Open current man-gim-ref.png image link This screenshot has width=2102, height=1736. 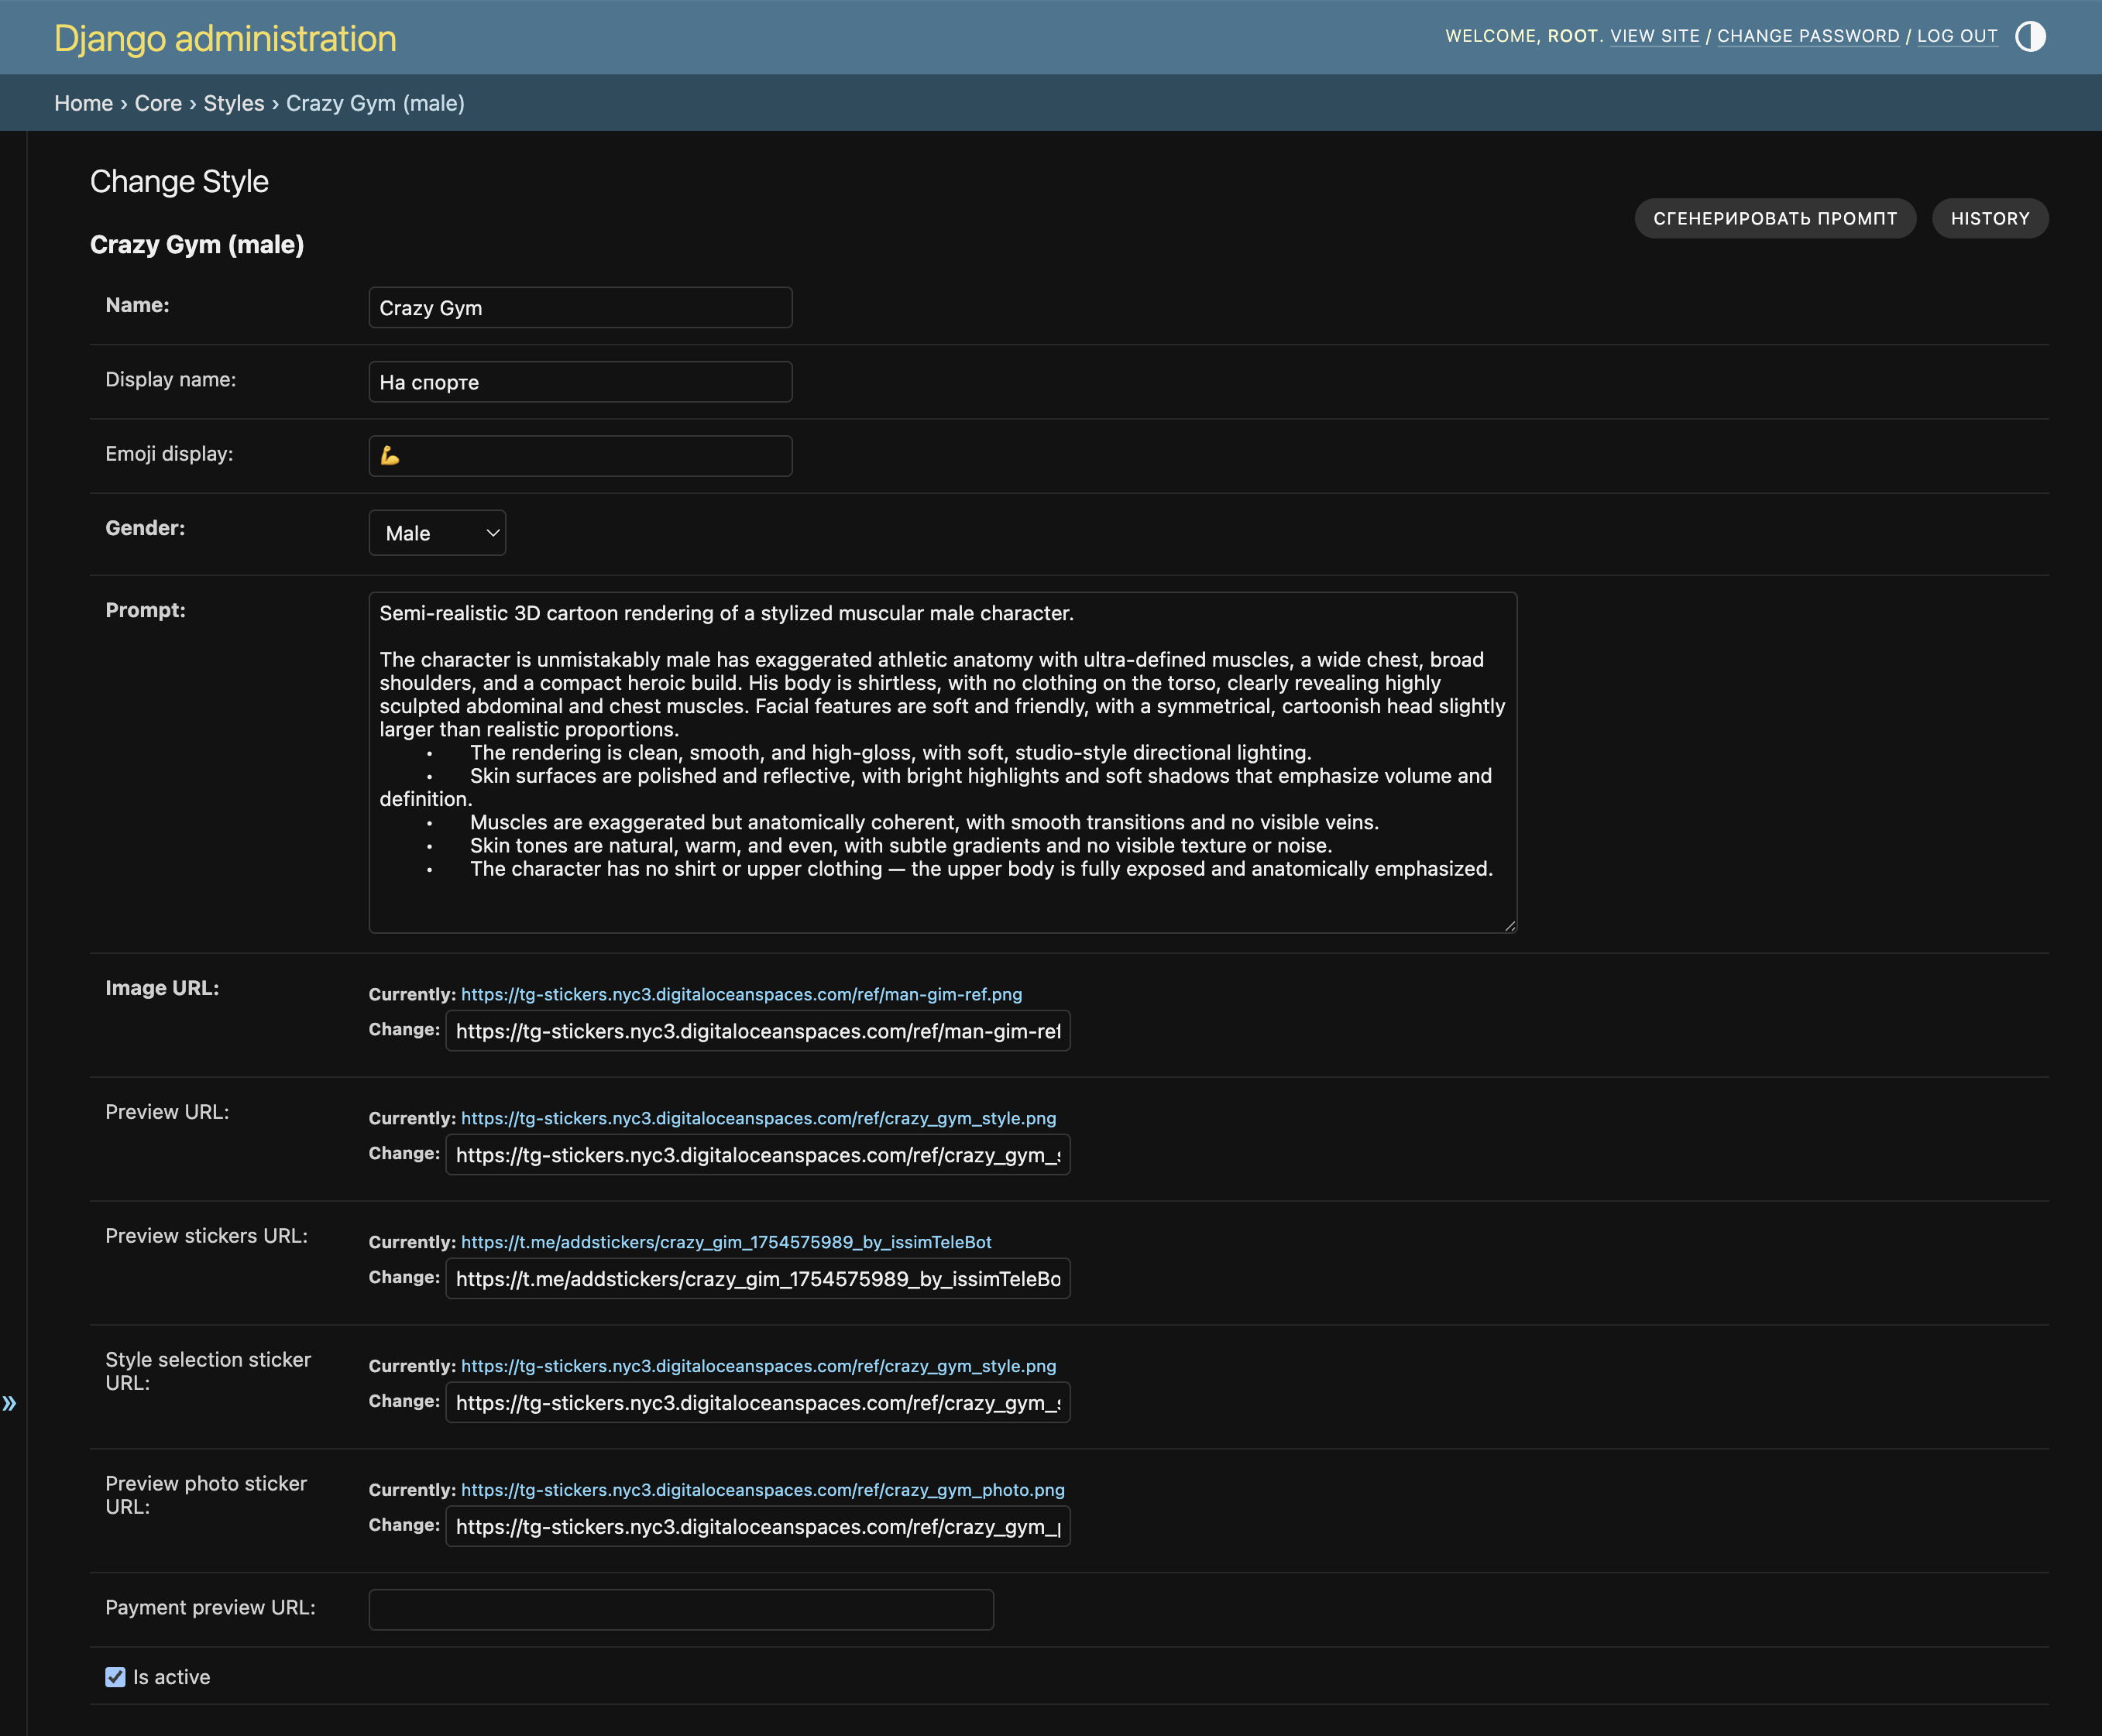coord(741,995)
